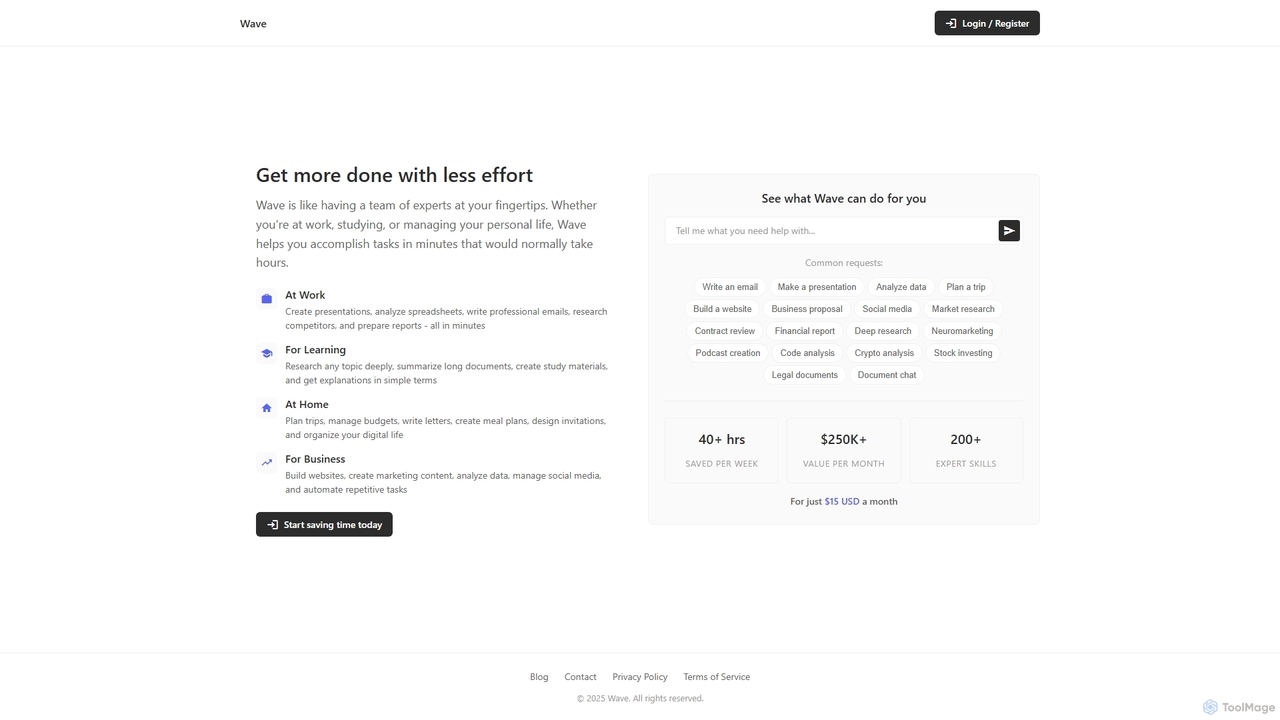Select the Neuromarketing request chip
The width and height of the screenshot is (1280, 720).
pyautogui.click(x=962, y=331)
